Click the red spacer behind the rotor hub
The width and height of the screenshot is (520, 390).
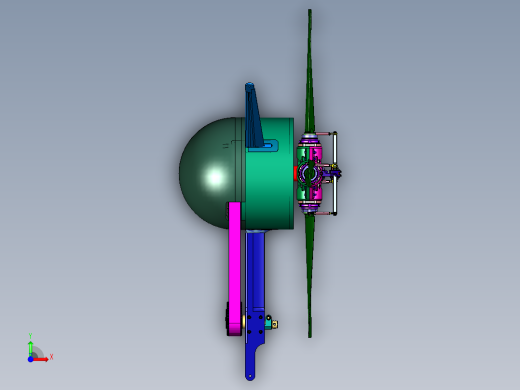click(x=295, y=173)
